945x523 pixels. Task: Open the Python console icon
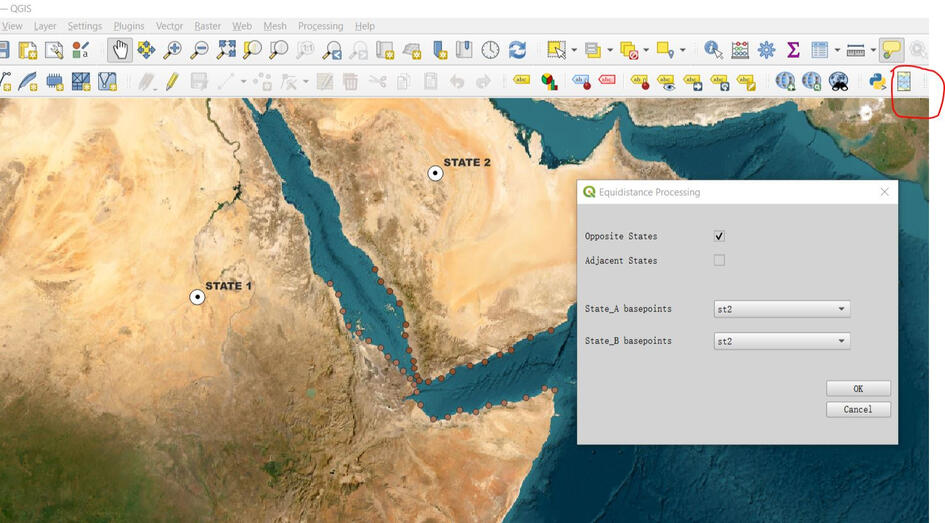pyautogui.click(x=877, y=82)
